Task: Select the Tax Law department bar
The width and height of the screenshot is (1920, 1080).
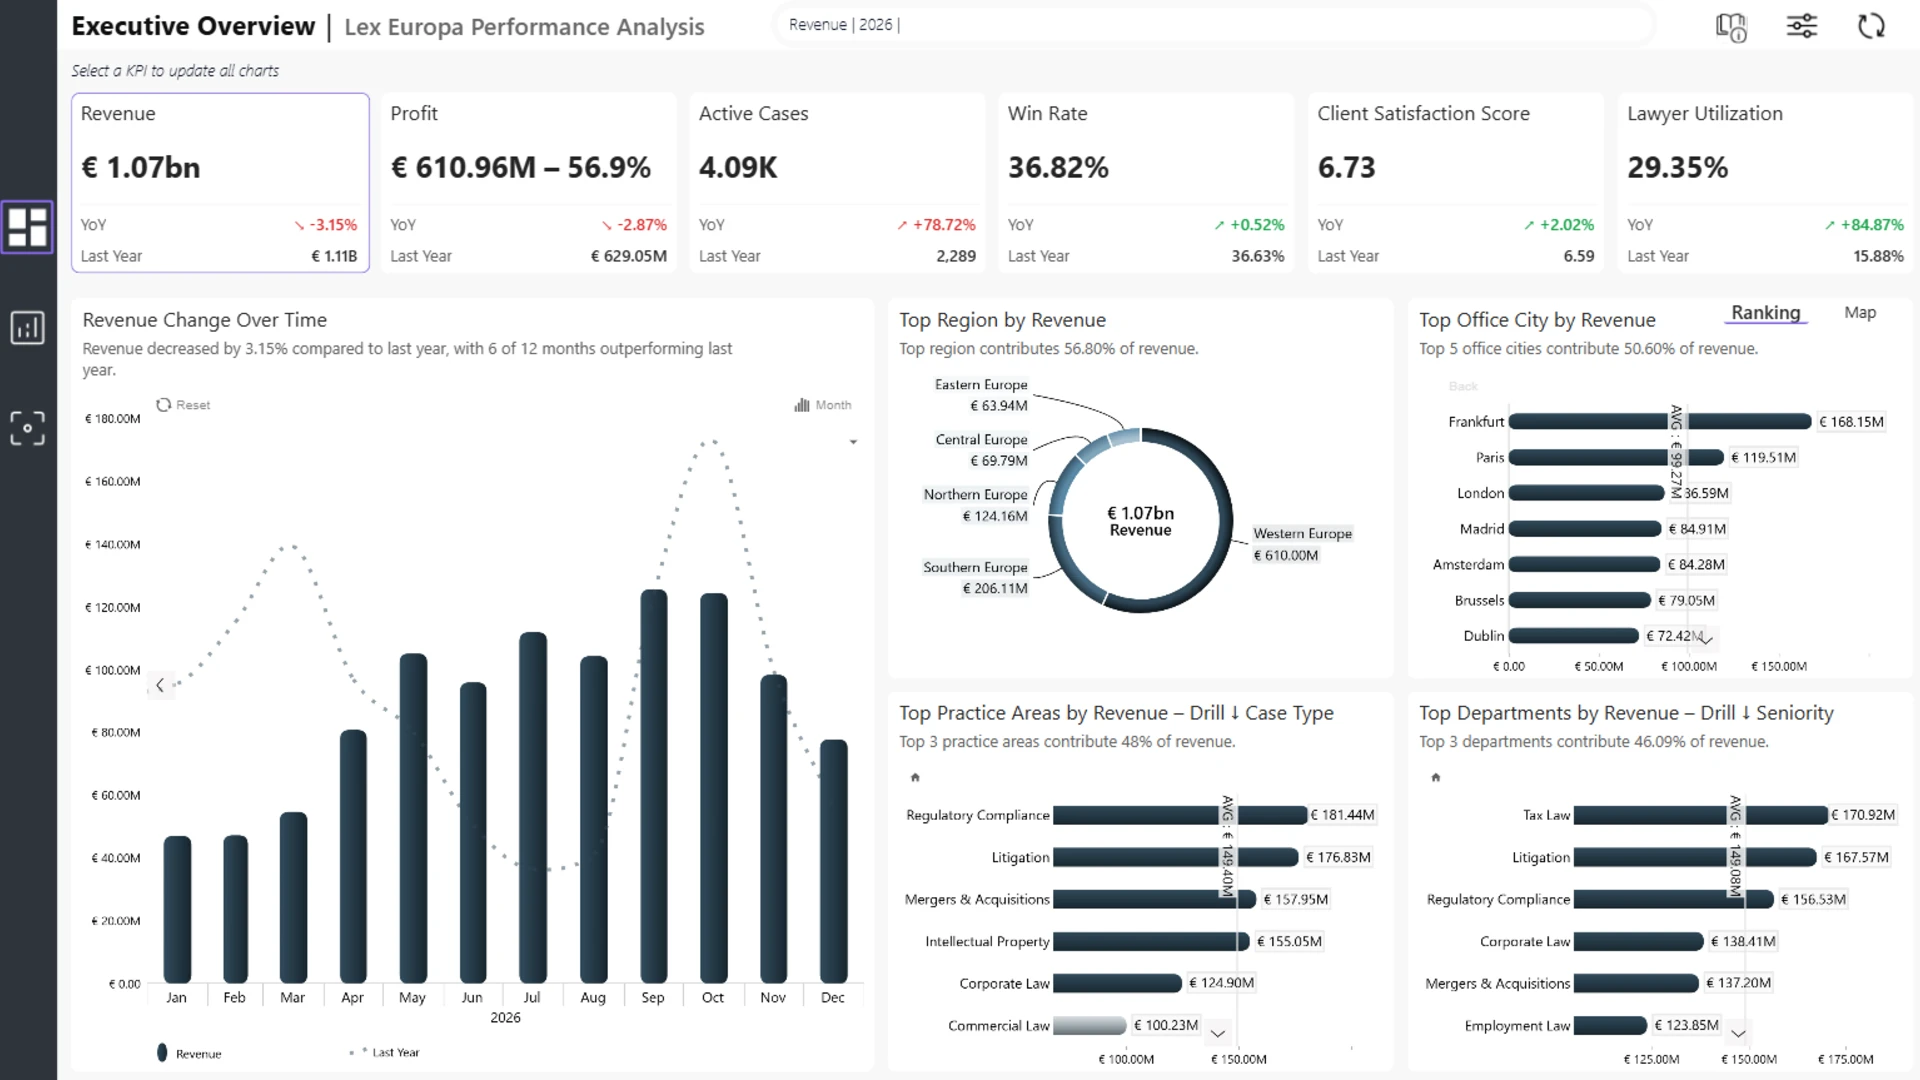Action: click(x=1700, y=815)
